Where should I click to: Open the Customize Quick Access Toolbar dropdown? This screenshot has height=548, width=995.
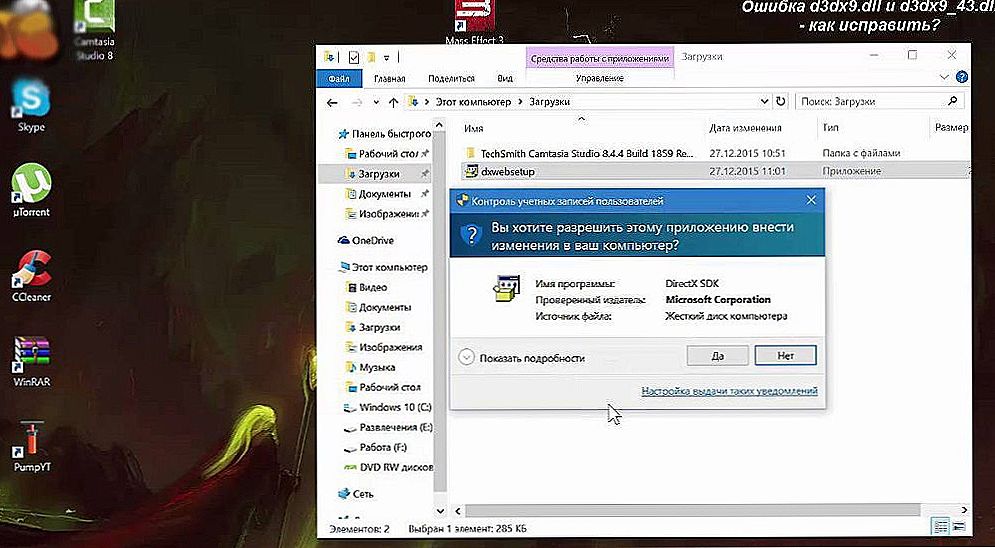386,57
